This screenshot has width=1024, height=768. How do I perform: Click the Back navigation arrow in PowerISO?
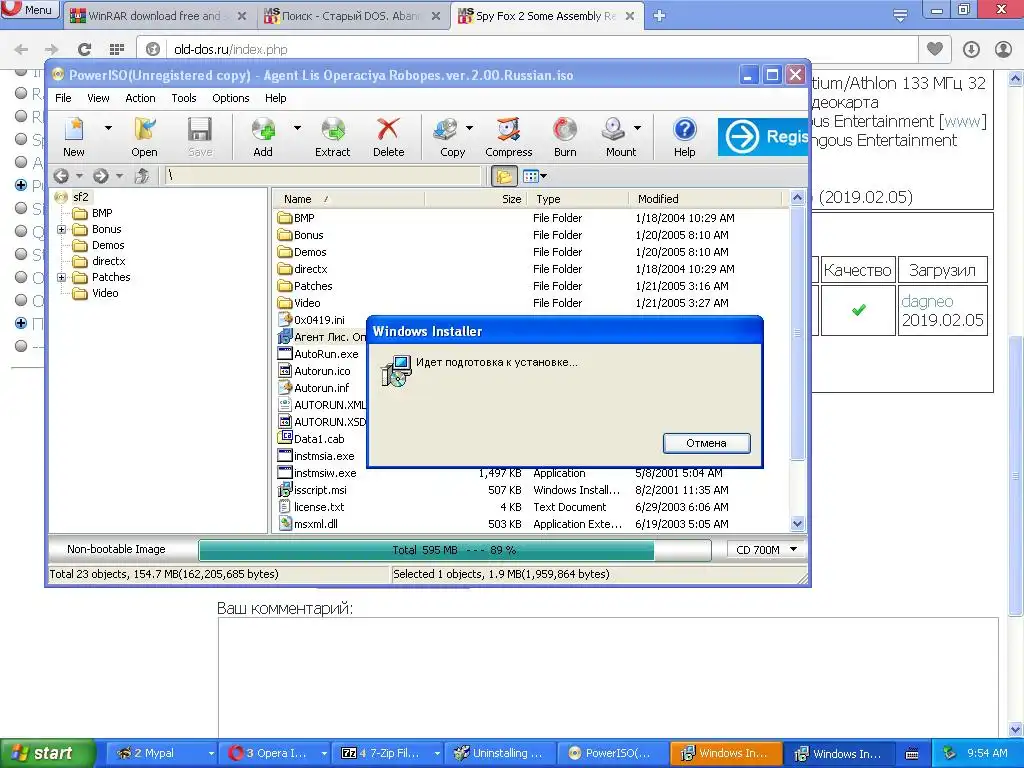coord(61,176)
